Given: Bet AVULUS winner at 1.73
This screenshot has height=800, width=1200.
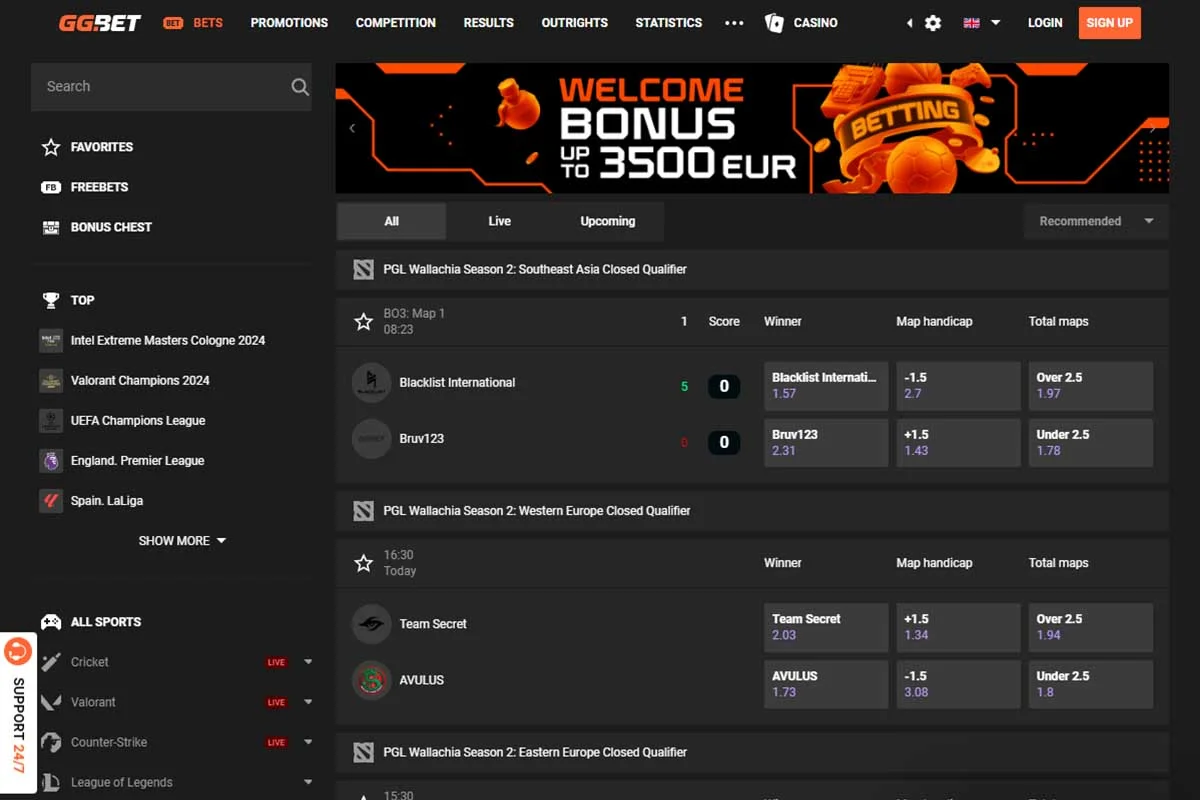Looking at the screenshot, I should click(826, 684).
